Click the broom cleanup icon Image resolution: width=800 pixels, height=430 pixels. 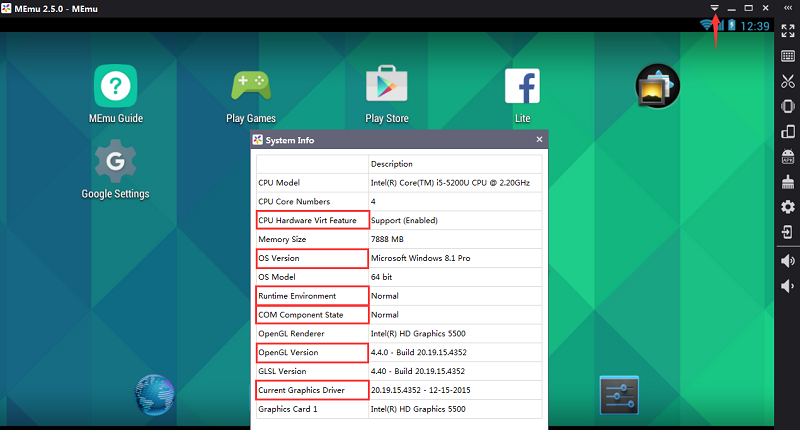[x=787, y=182]
